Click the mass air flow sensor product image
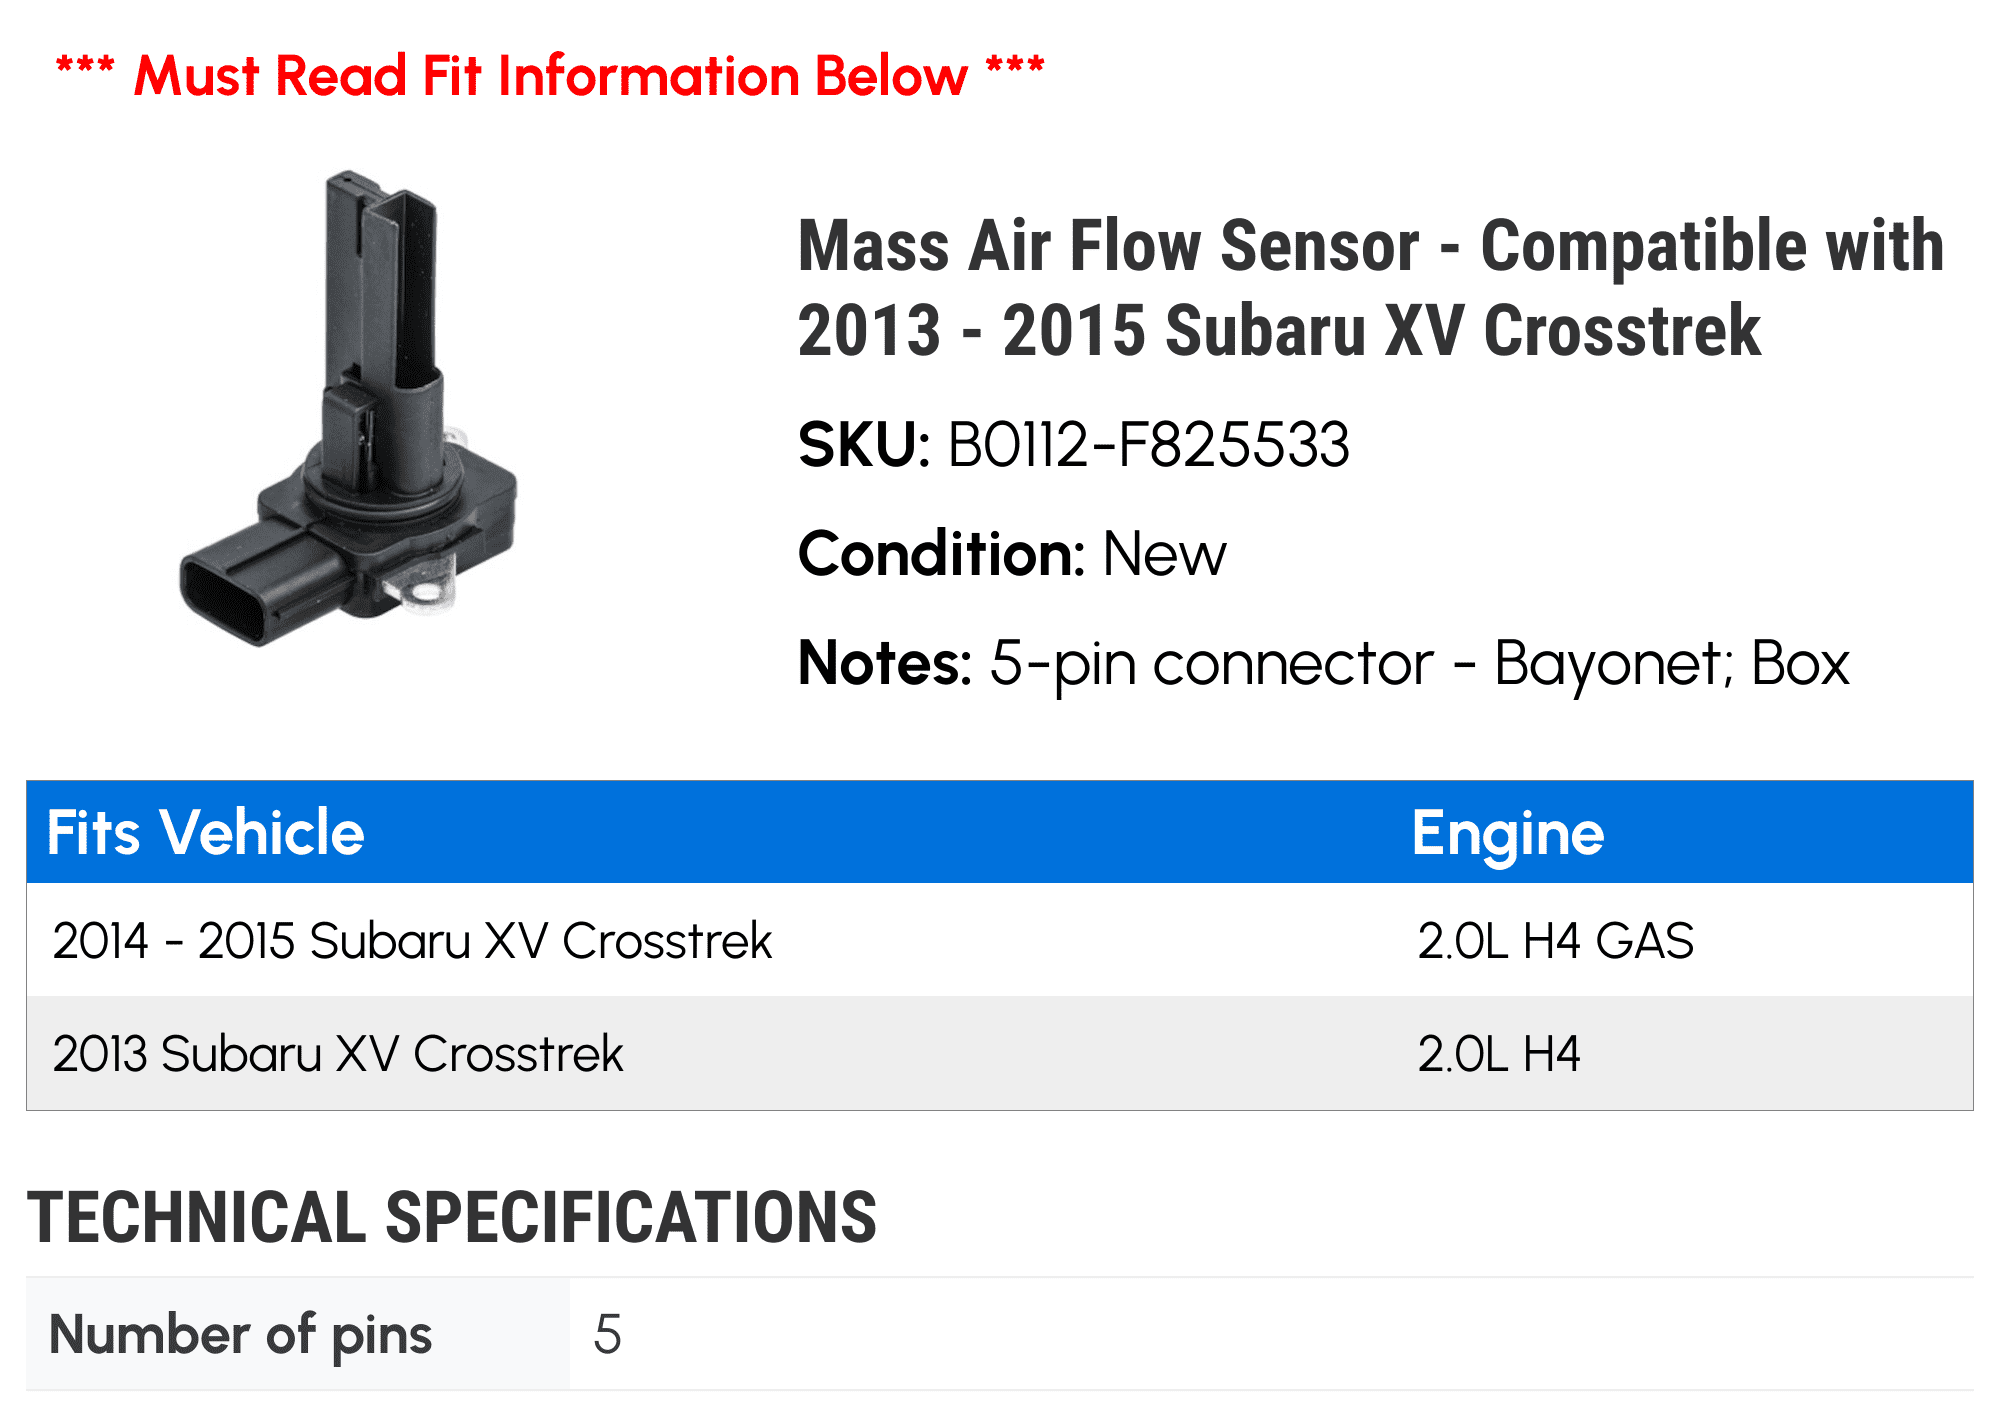The image size is (2000, 1417). (x=348, y=408)
